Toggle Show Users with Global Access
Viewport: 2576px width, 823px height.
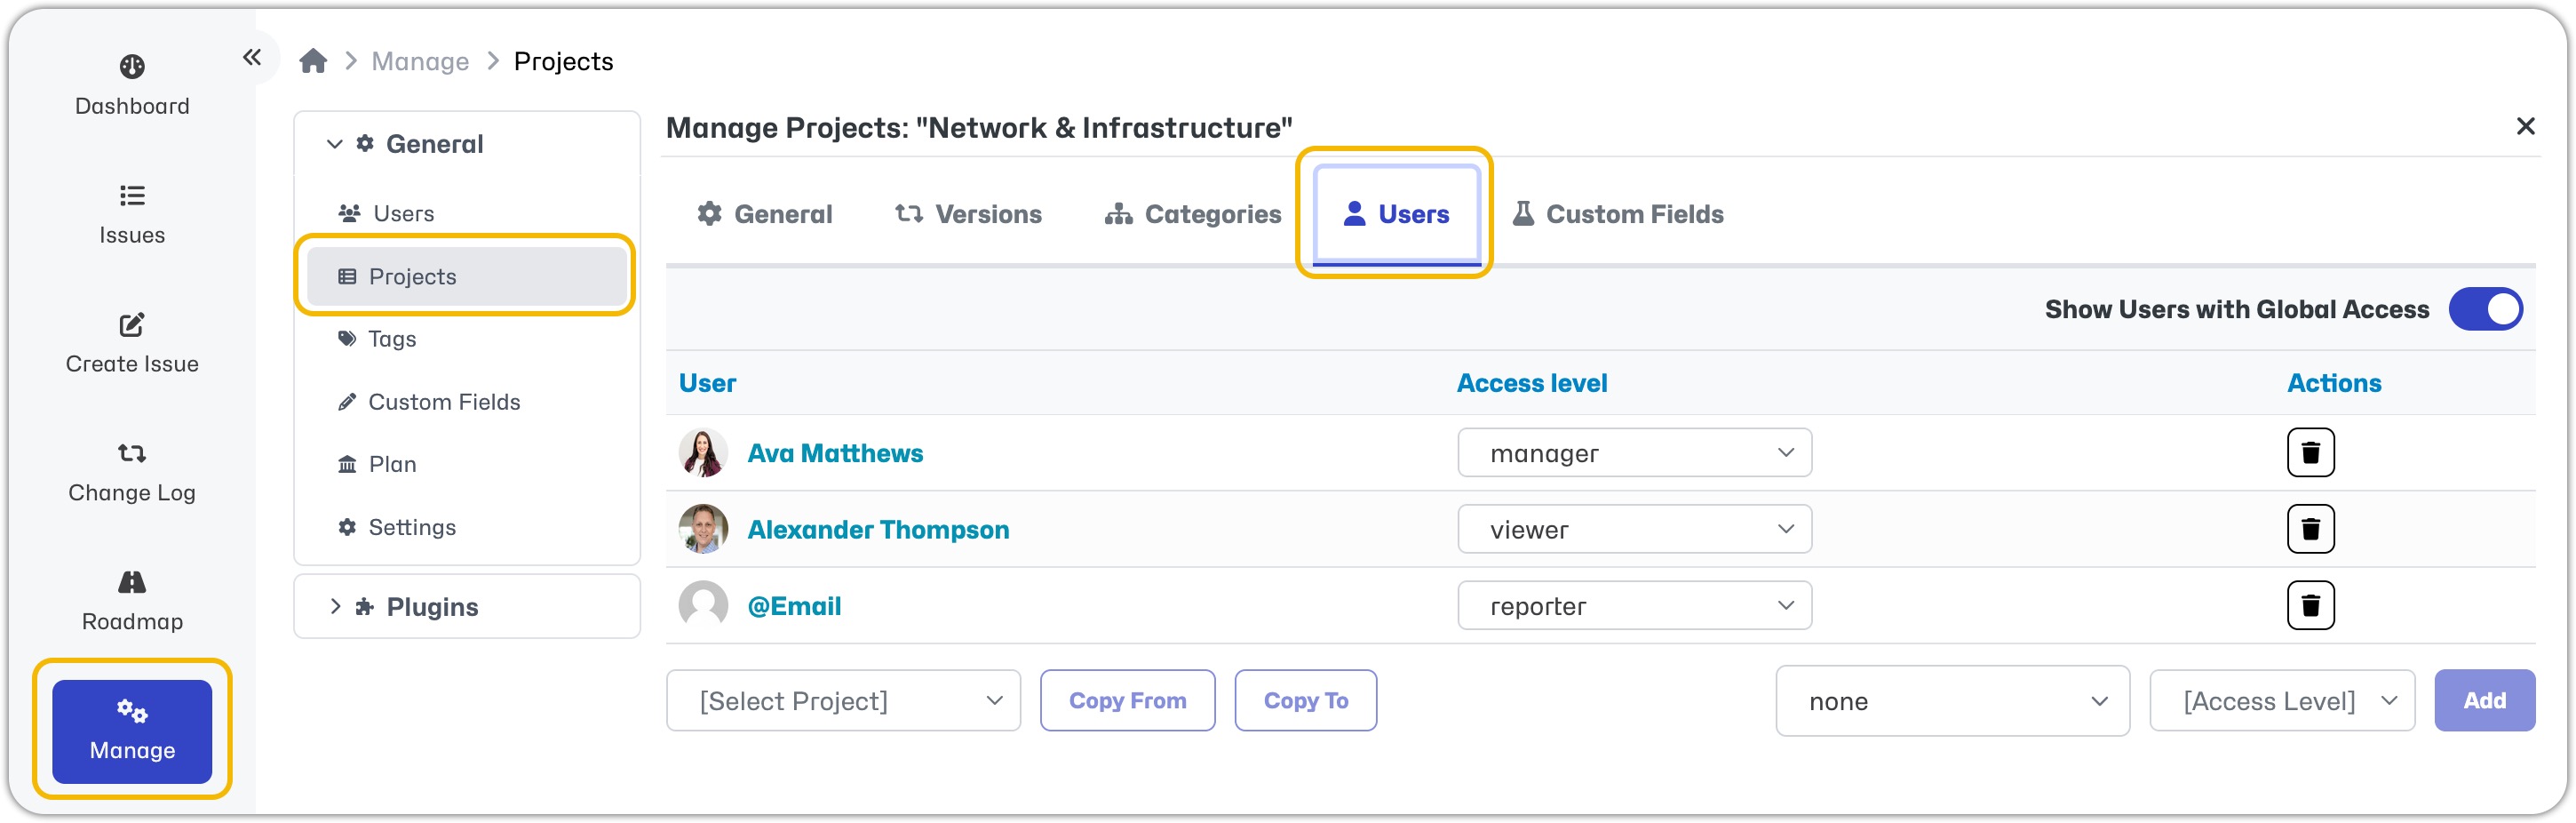point(2485,310)
